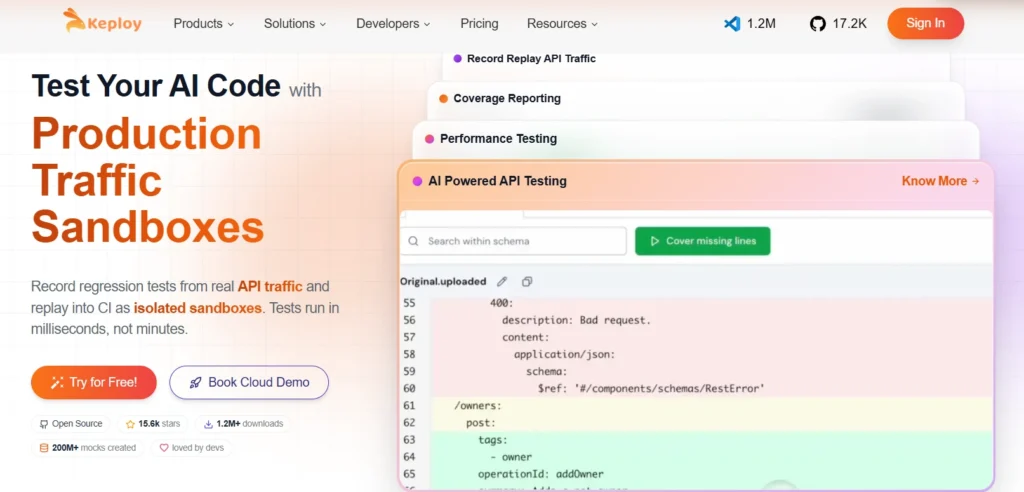Click code line 'application/json:'
The width and height of the screenshot is (1024, 492).
[565, 354]
